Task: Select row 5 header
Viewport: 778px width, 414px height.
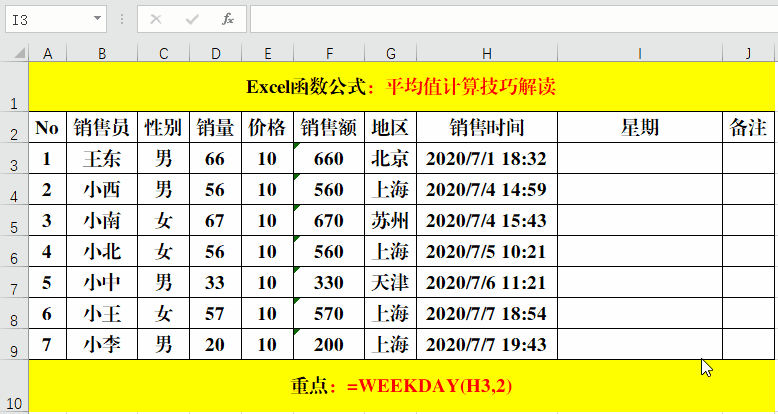Action: (x=14, y=220)
